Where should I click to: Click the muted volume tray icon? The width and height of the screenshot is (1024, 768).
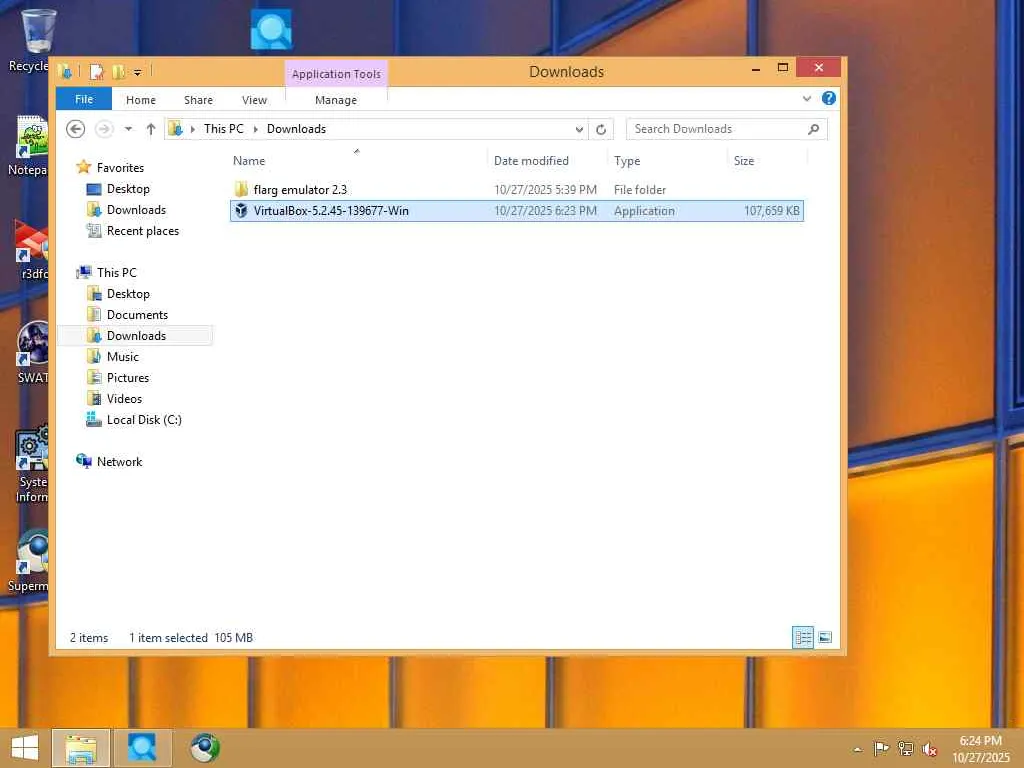tap(929, 749)
